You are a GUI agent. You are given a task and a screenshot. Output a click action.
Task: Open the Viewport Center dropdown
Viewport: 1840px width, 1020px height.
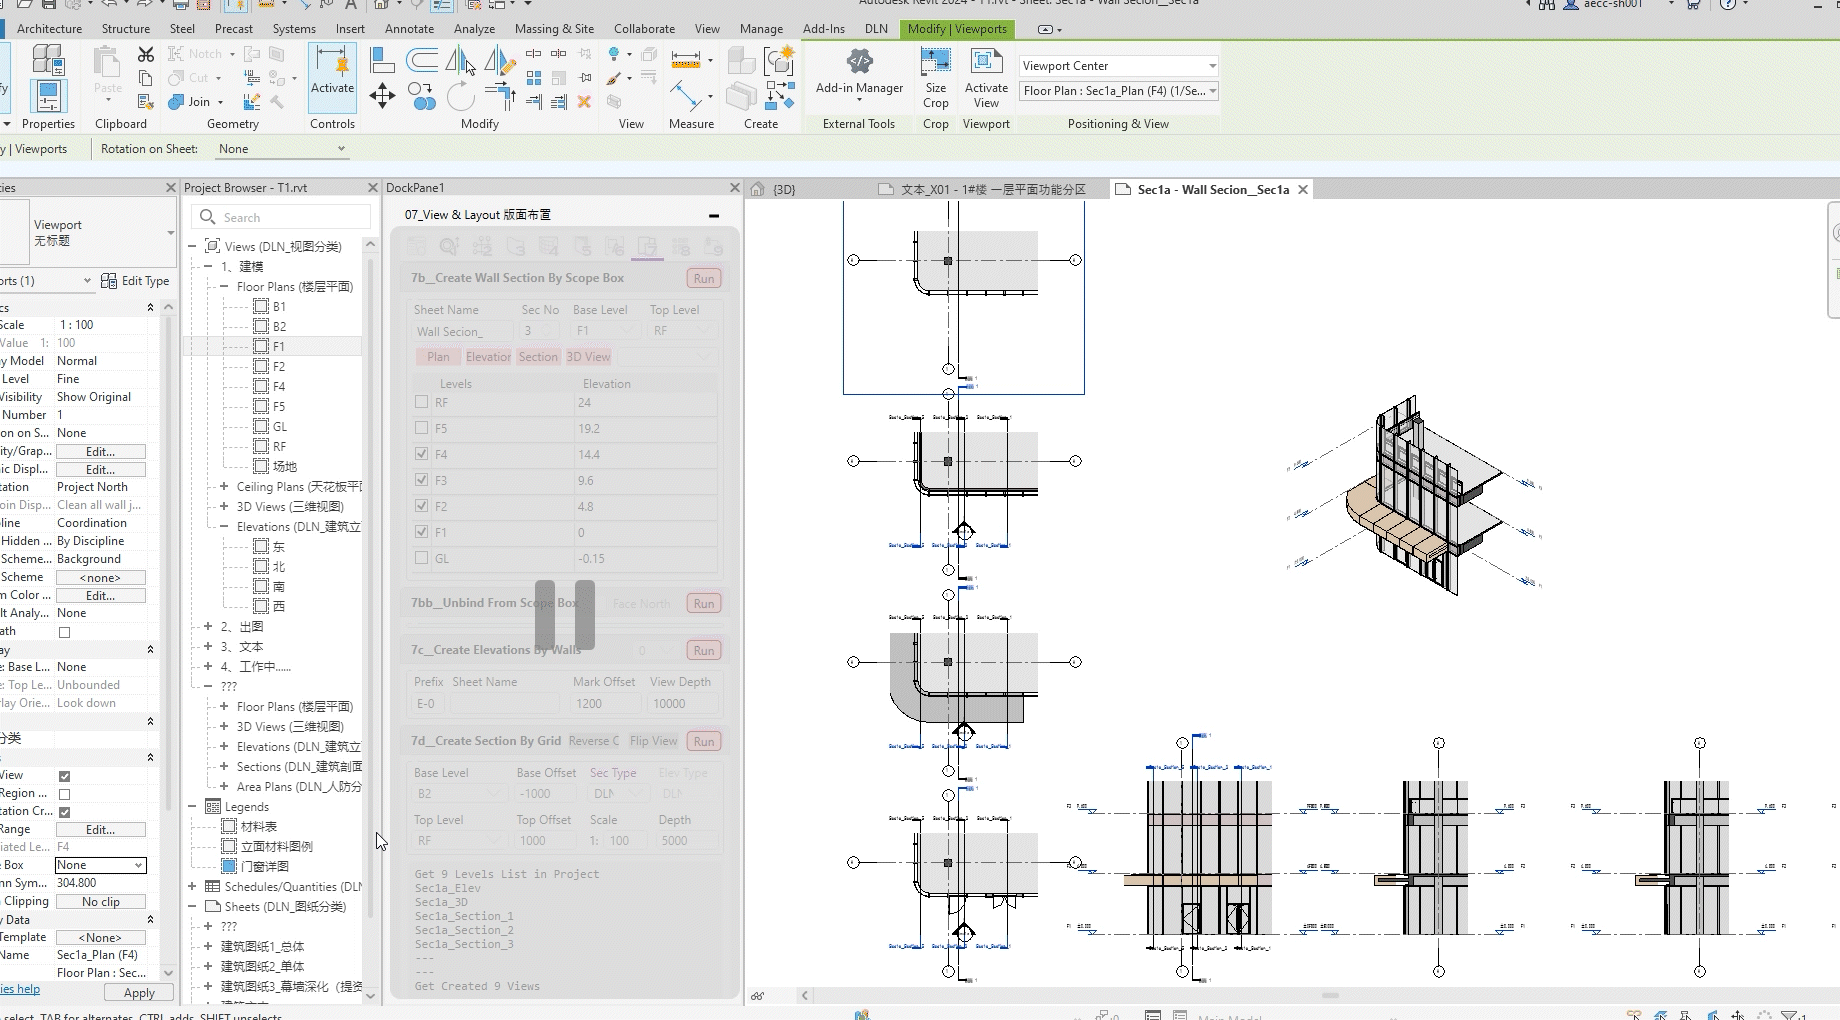(1118, 66)
